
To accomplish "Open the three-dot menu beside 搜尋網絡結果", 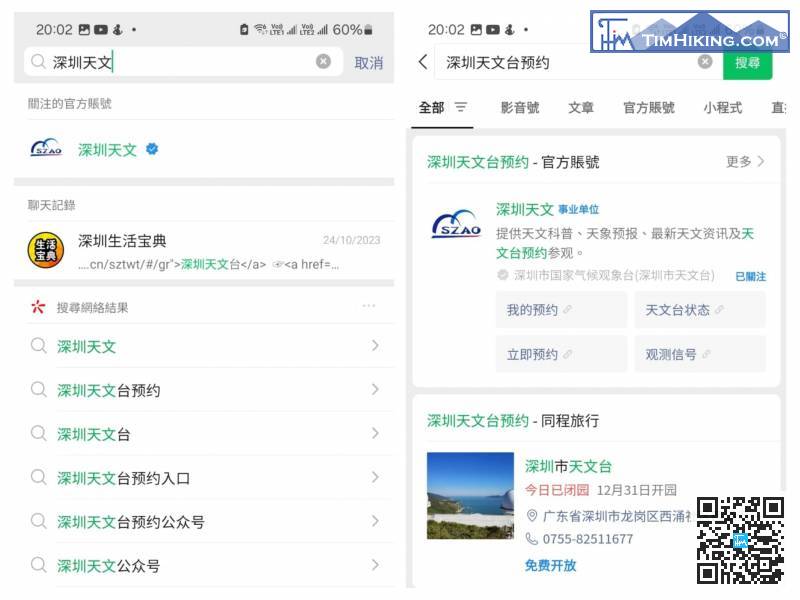I will pos(369,306).
